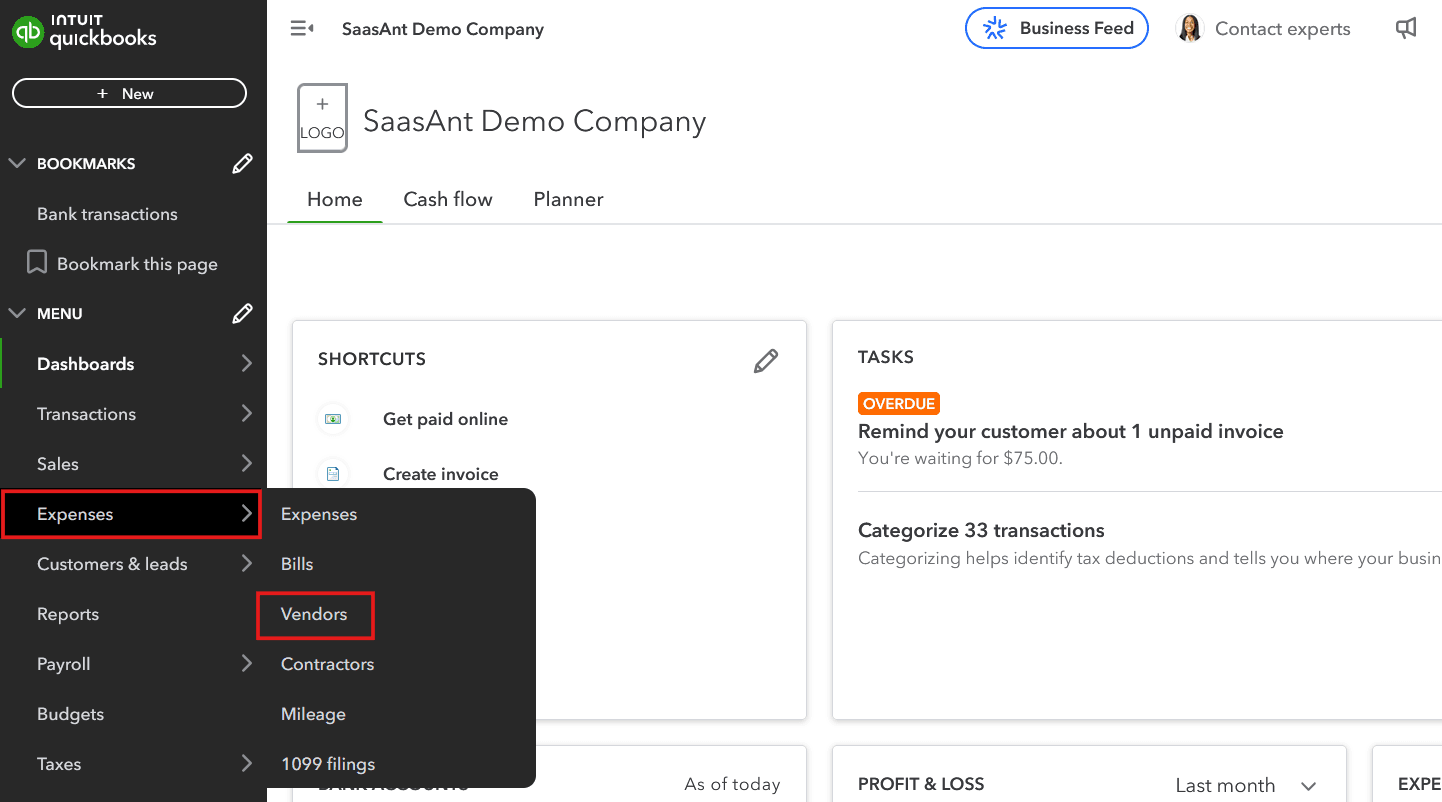
Task: Add company logo placeholder
Action: click(322, 118)
